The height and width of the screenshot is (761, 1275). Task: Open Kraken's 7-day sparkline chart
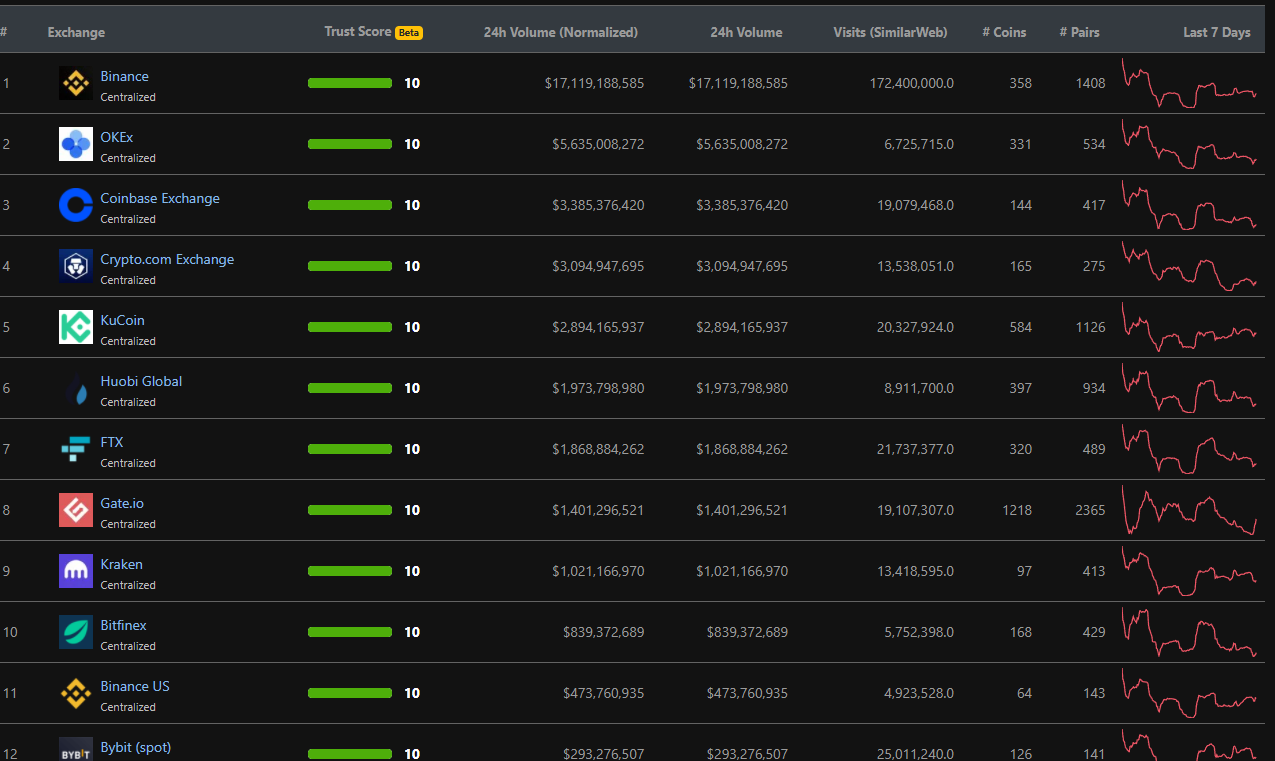click(1189, 571)
